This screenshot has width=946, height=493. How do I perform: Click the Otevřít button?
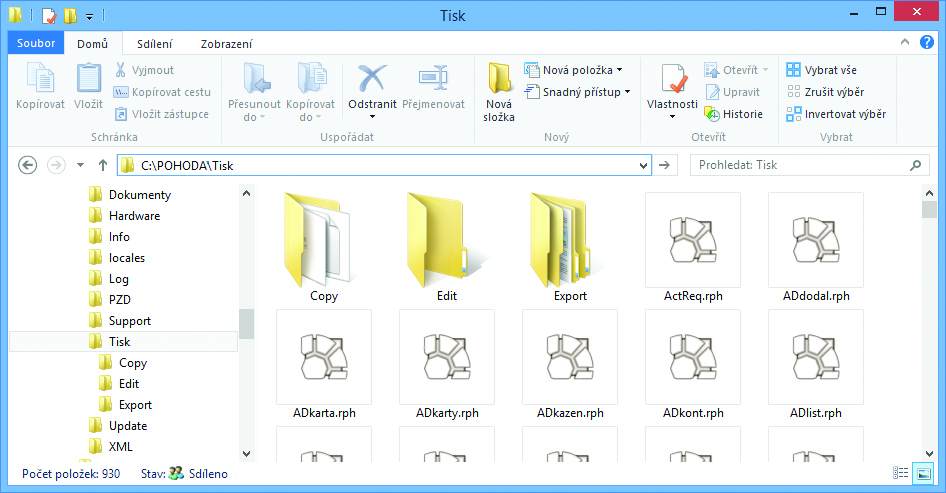(x=737, y=70)
